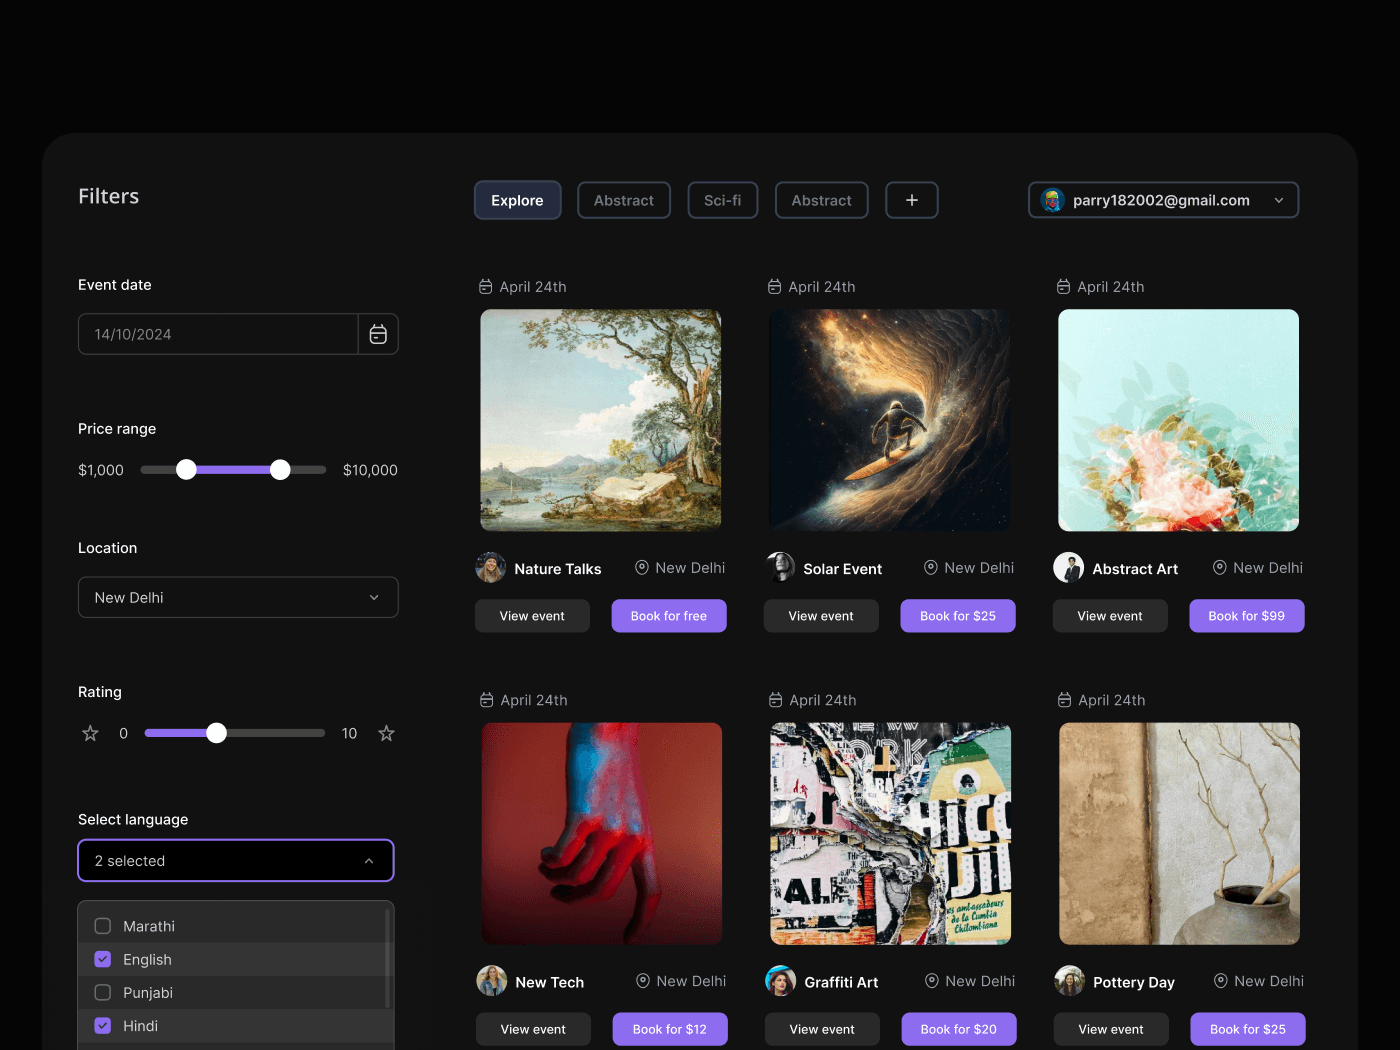The height and width of the screenshot is (1050, 1400).
Task: Check the Marathi language checkbox
Action: coord(102,926)
